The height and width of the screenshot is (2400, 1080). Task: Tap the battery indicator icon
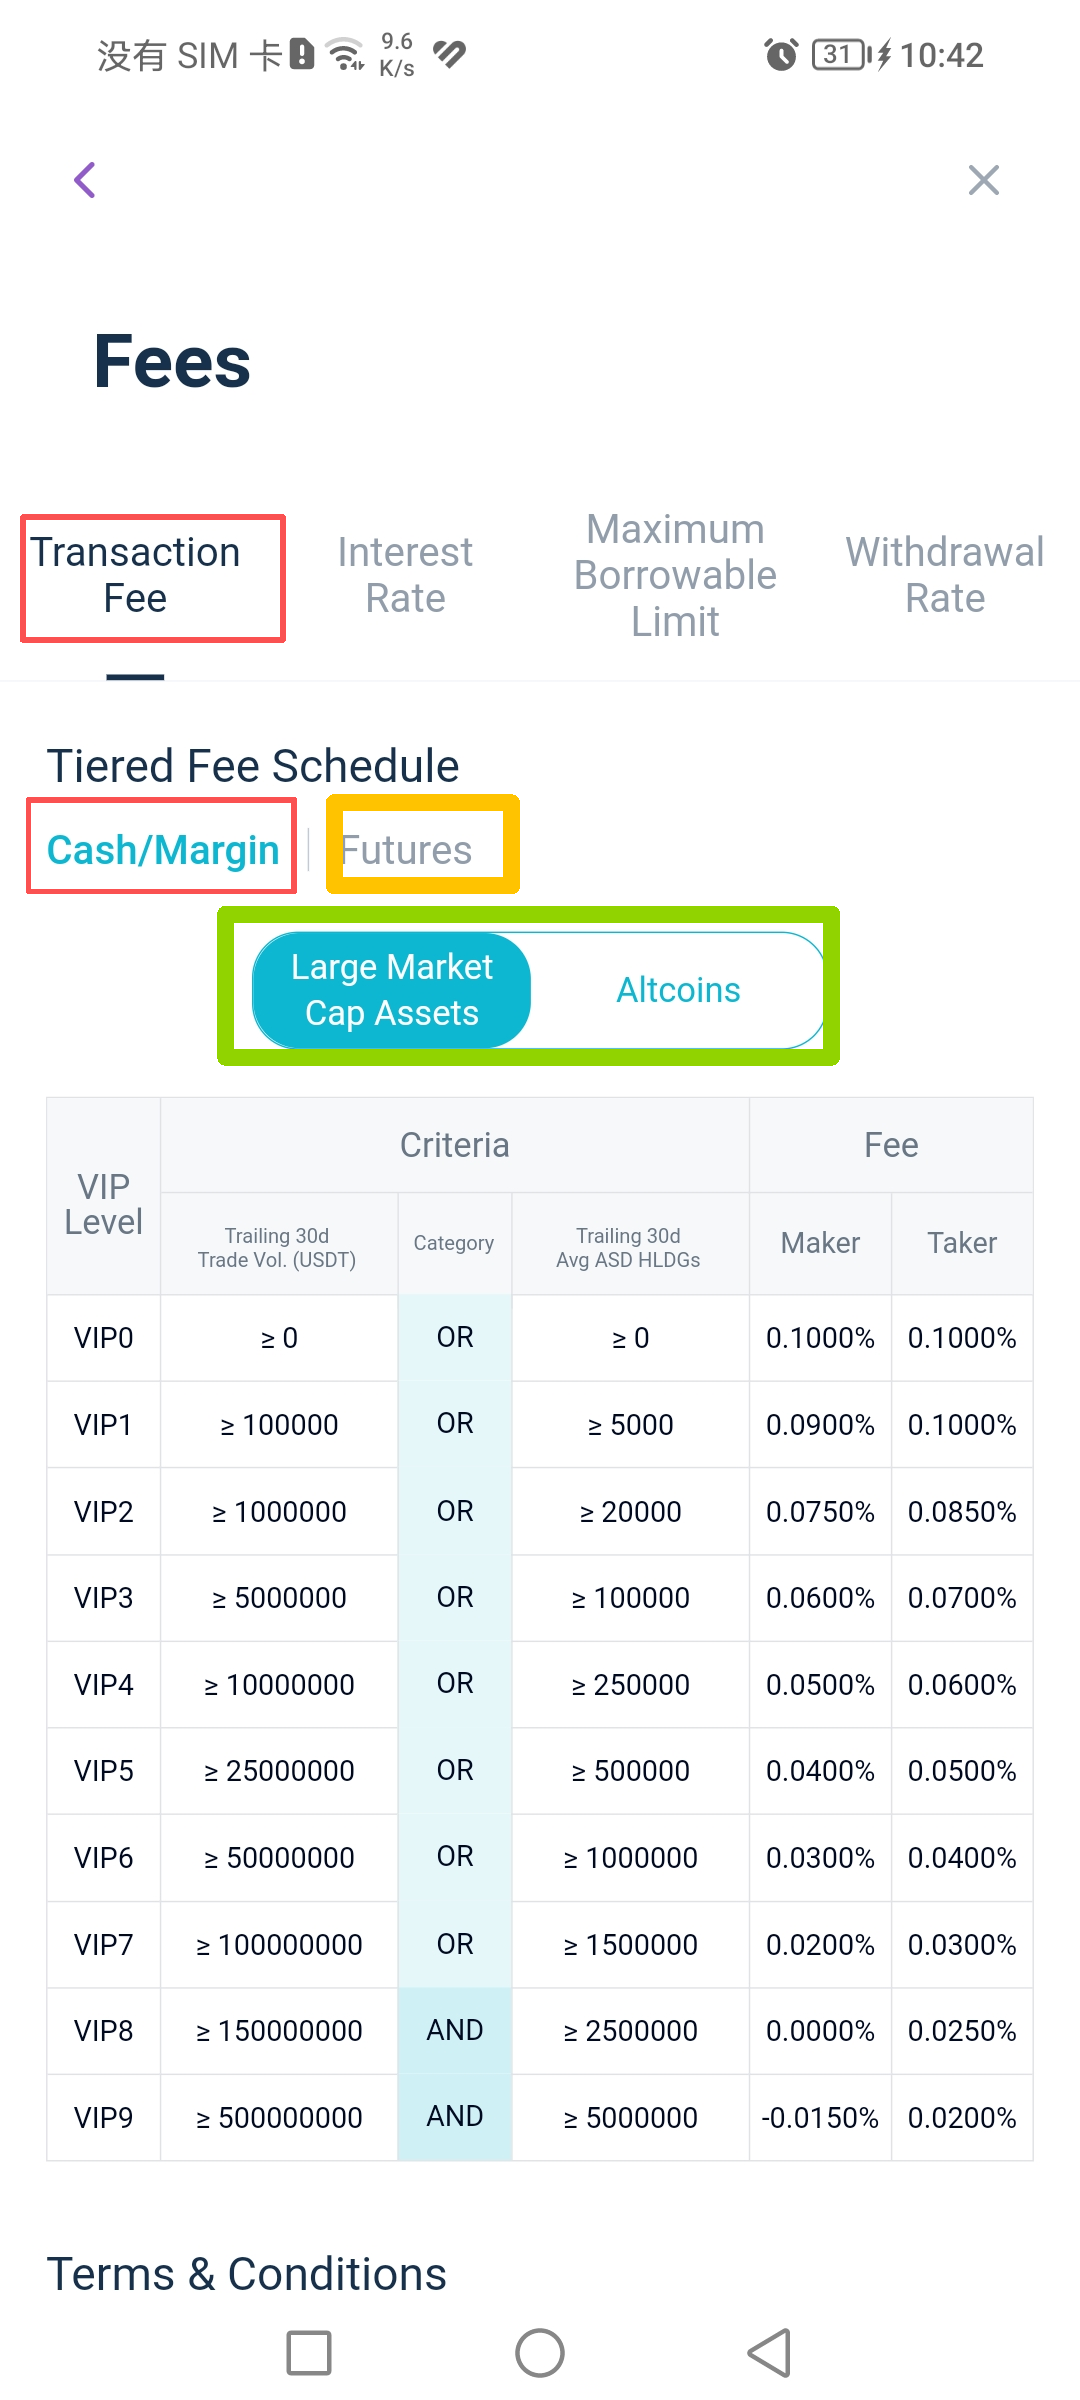point(840,54)
